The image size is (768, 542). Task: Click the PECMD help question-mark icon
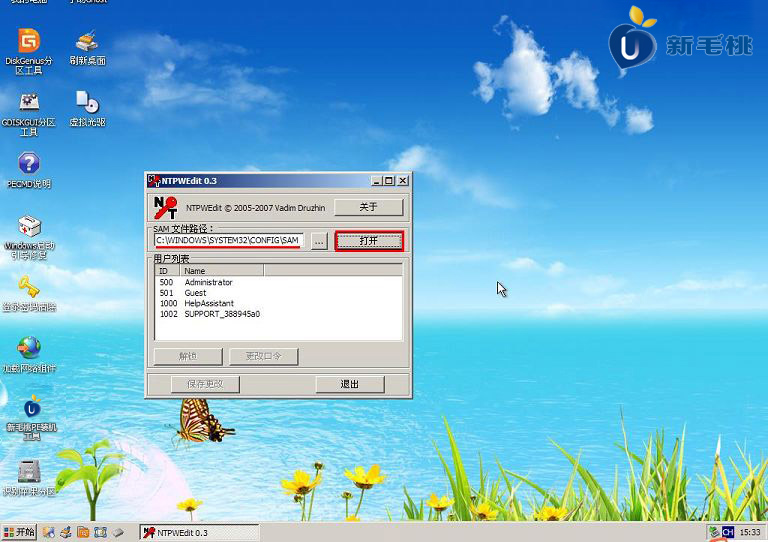tap(29, 164)
